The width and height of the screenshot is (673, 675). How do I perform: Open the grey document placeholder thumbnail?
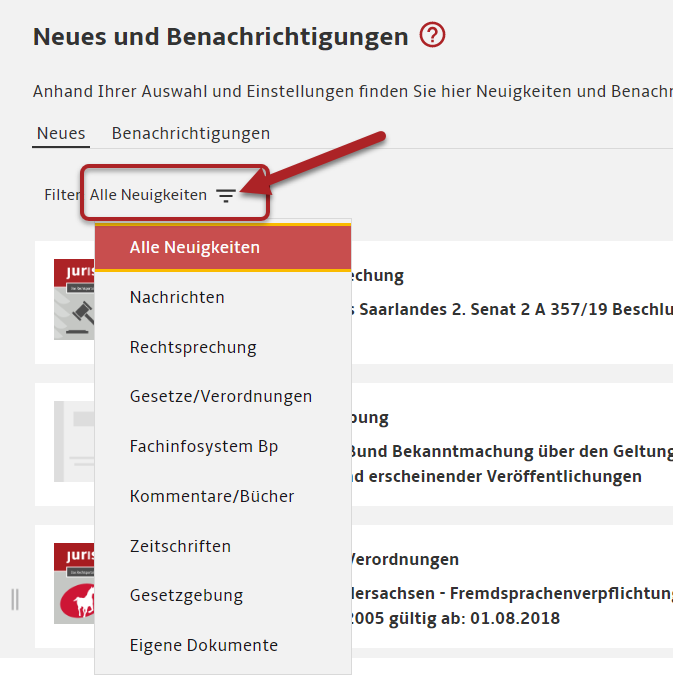click(74, 442)
